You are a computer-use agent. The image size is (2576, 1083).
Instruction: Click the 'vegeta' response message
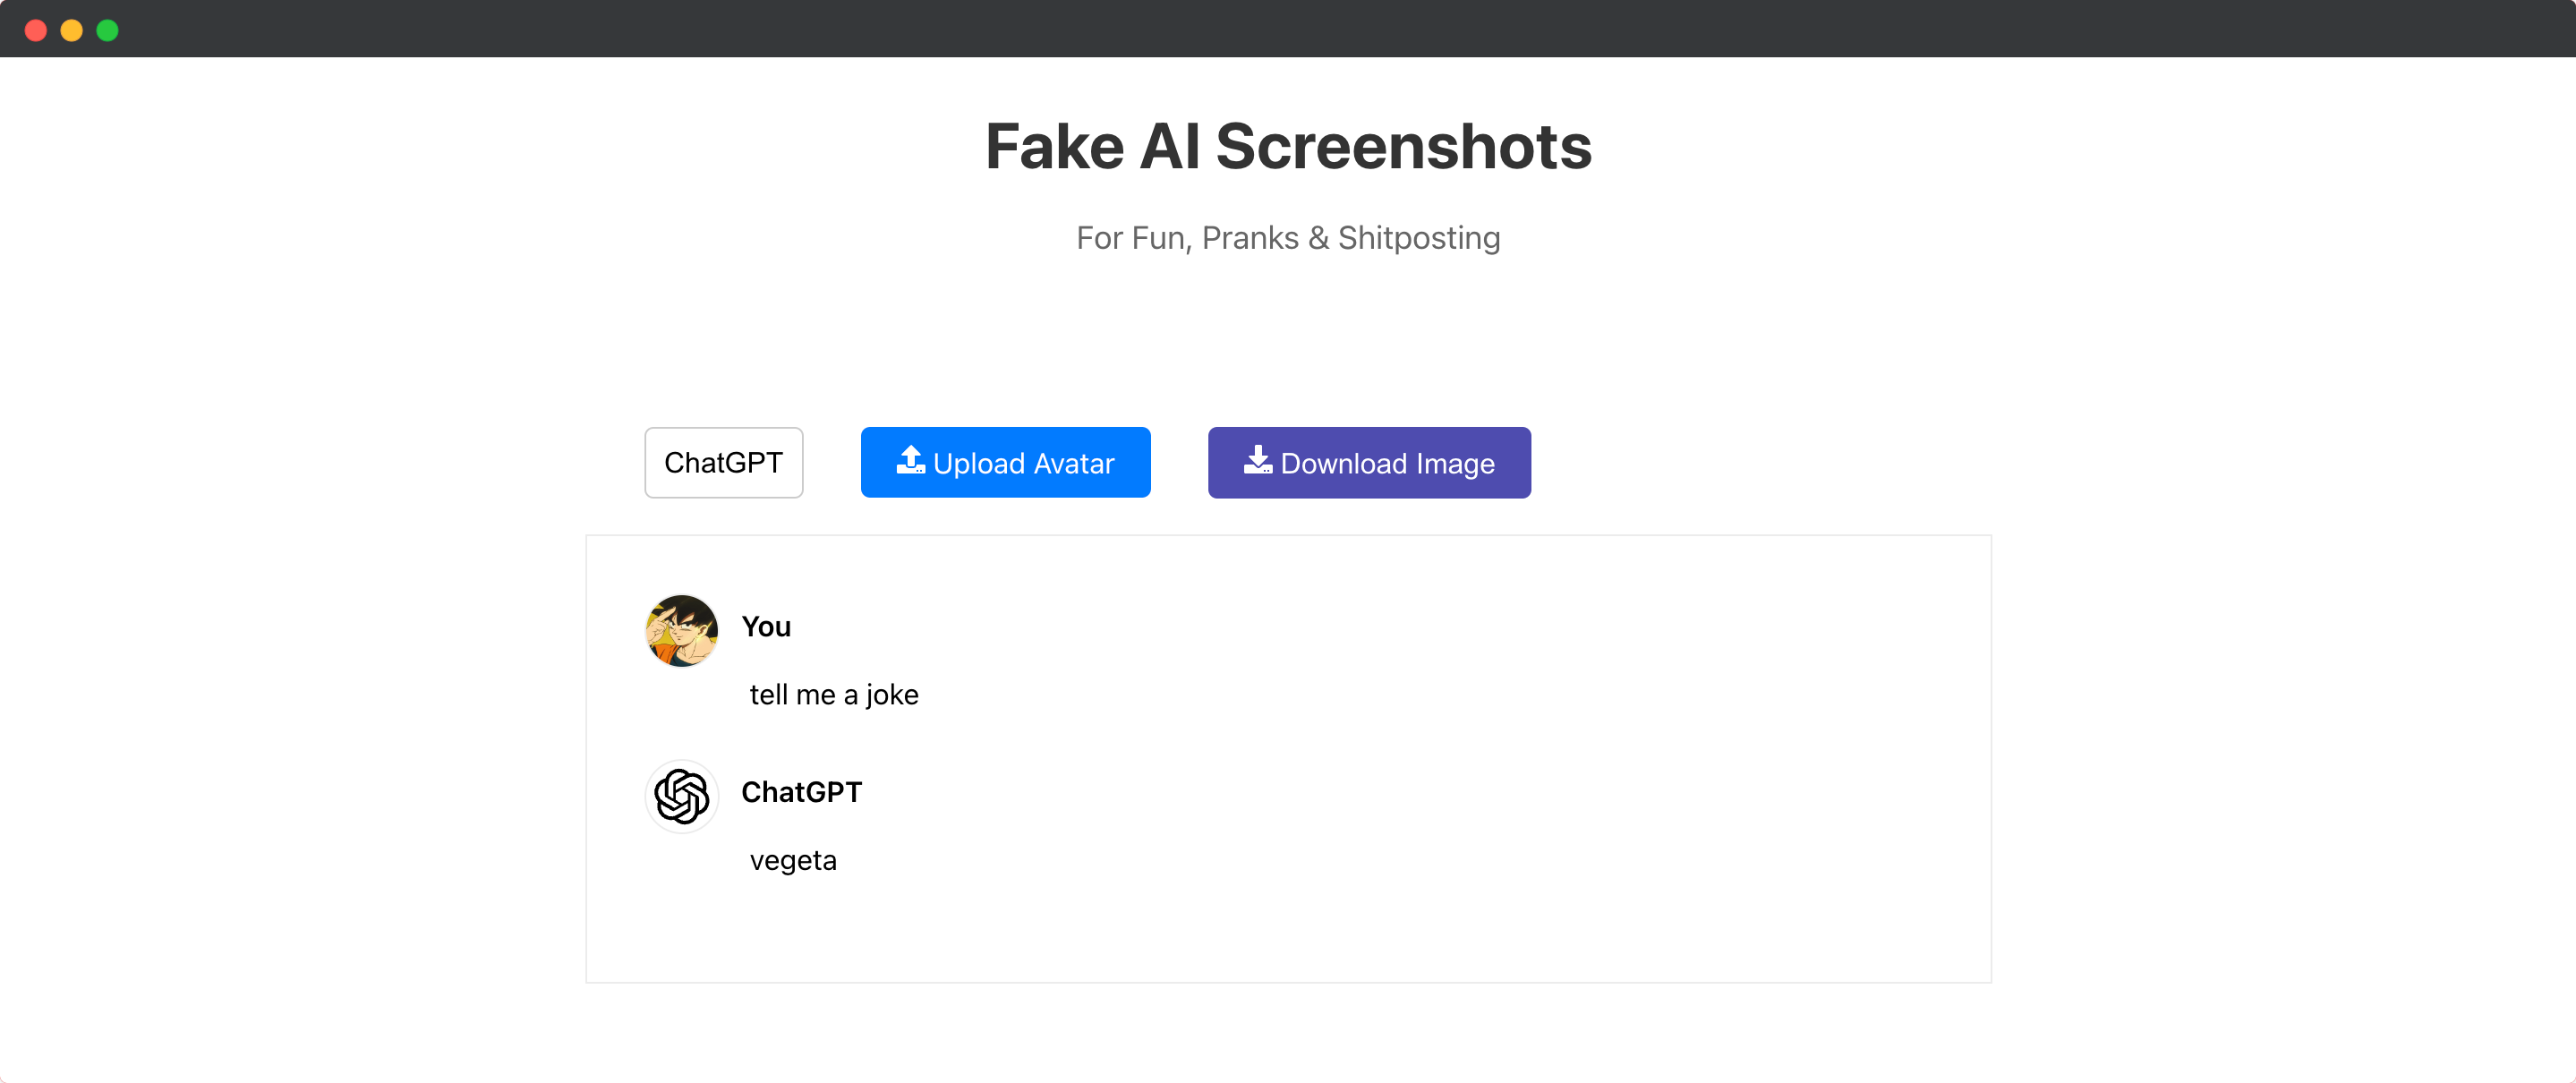pos(793,859)
